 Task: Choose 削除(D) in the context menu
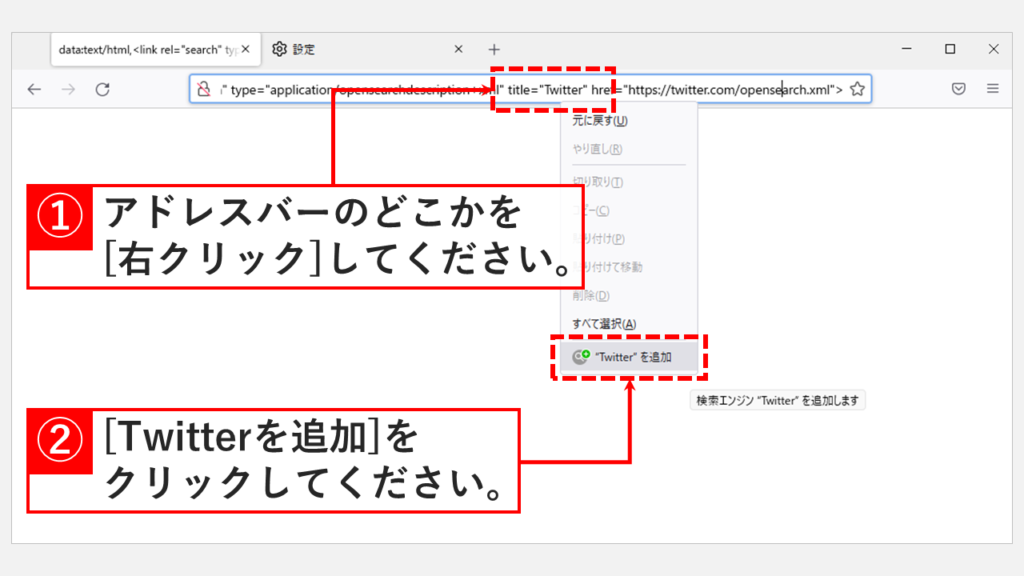[590, 296]
